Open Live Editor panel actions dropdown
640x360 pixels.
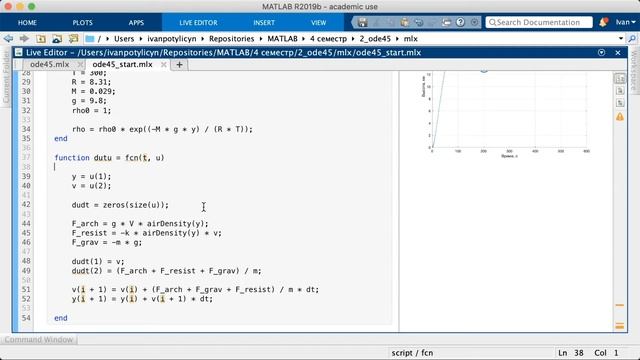click(601, 53)
